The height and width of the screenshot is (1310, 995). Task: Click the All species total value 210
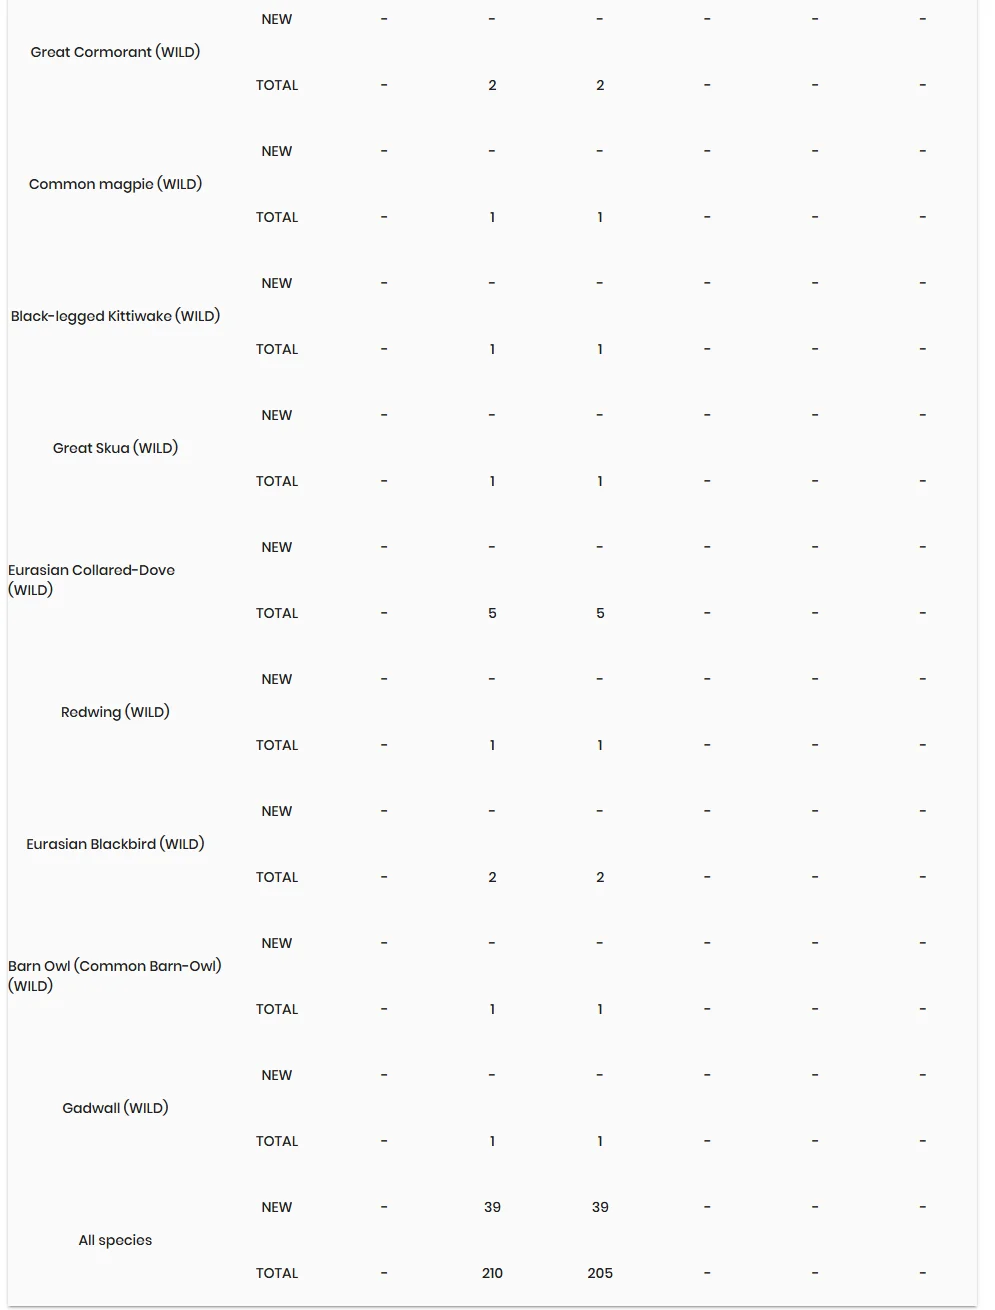click(492, 1273)
